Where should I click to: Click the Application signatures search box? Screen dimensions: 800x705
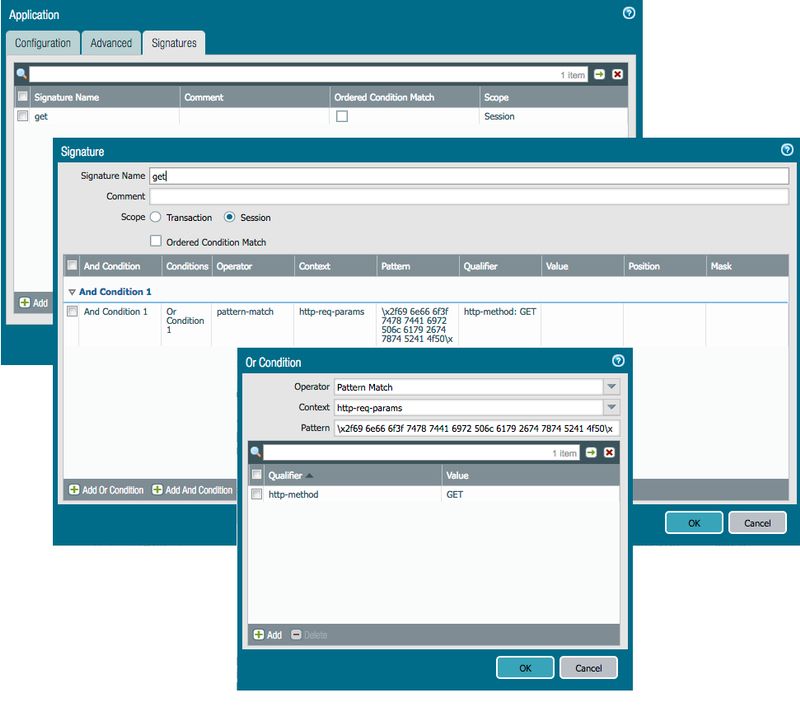point(309,74)
